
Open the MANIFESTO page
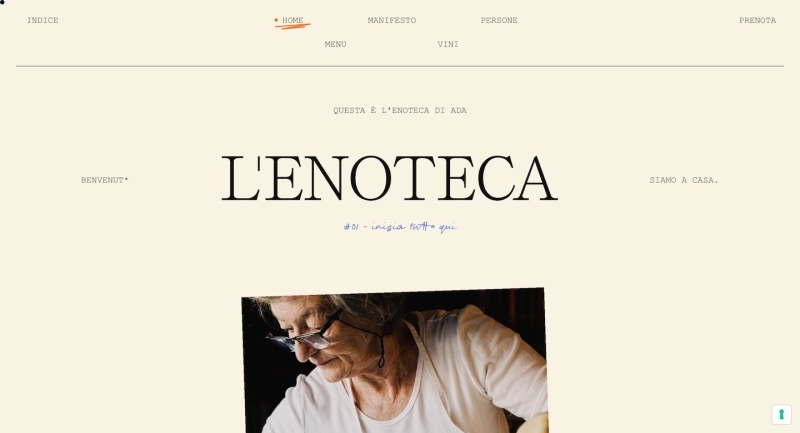[x=392, y=20]
